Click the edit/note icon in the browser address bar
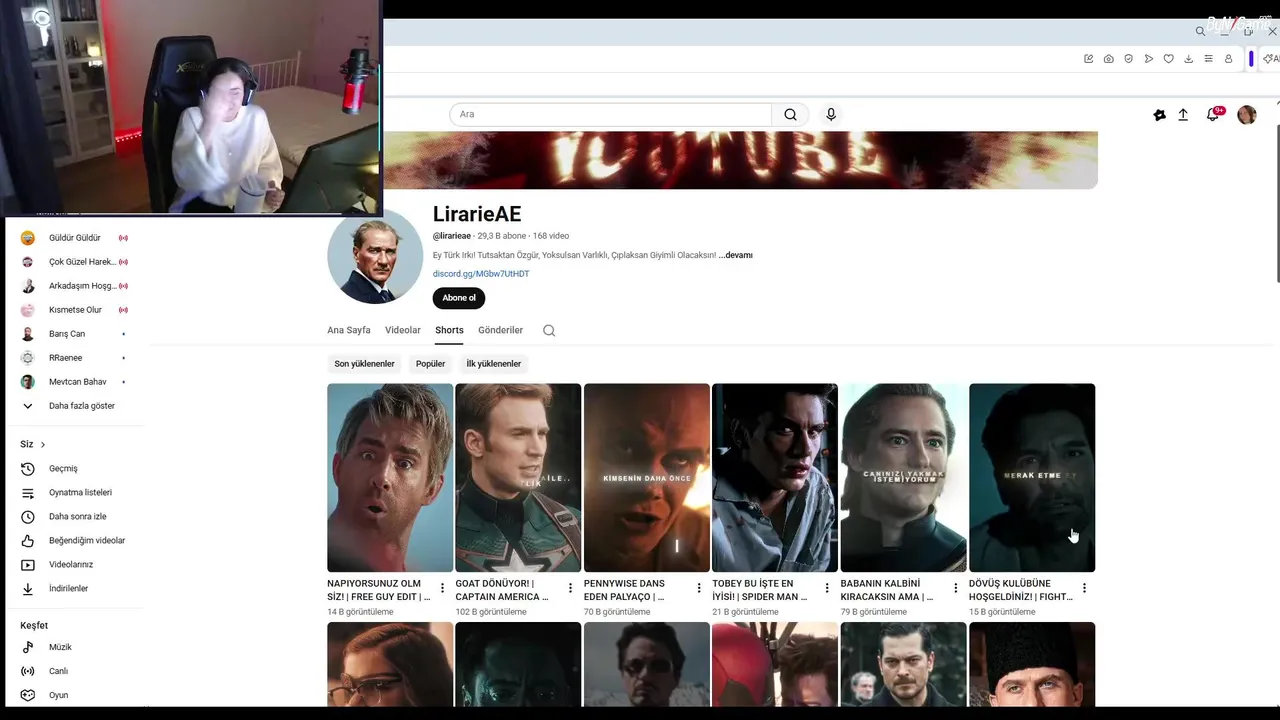1280x720 pixels. coord(1089,59)
